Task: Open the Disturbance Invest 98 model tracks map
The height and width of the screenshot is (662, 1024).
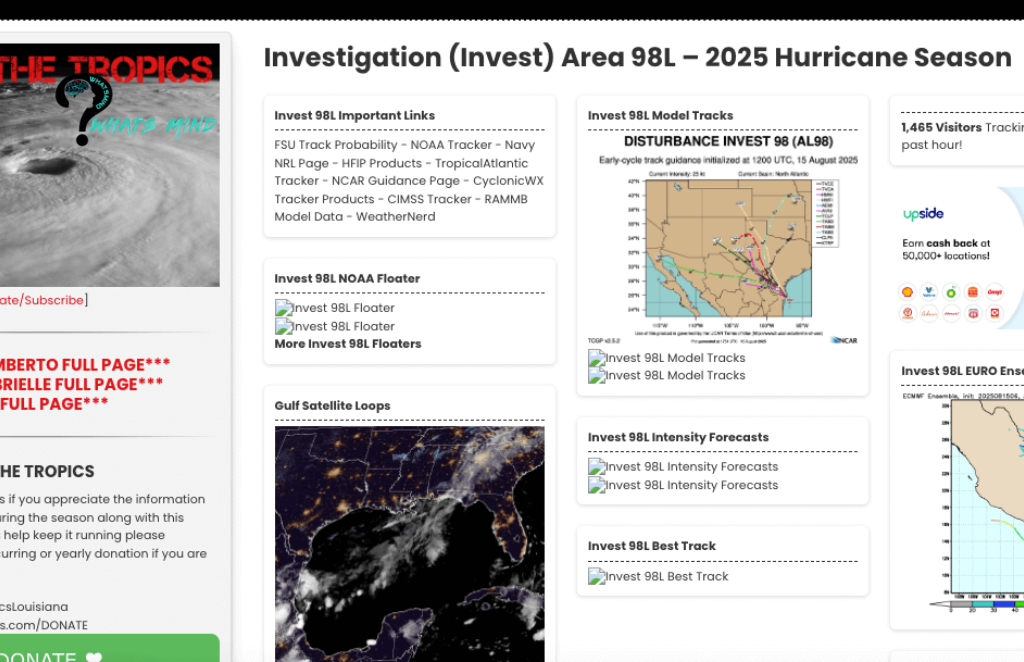Action: [x=722, y=240]
